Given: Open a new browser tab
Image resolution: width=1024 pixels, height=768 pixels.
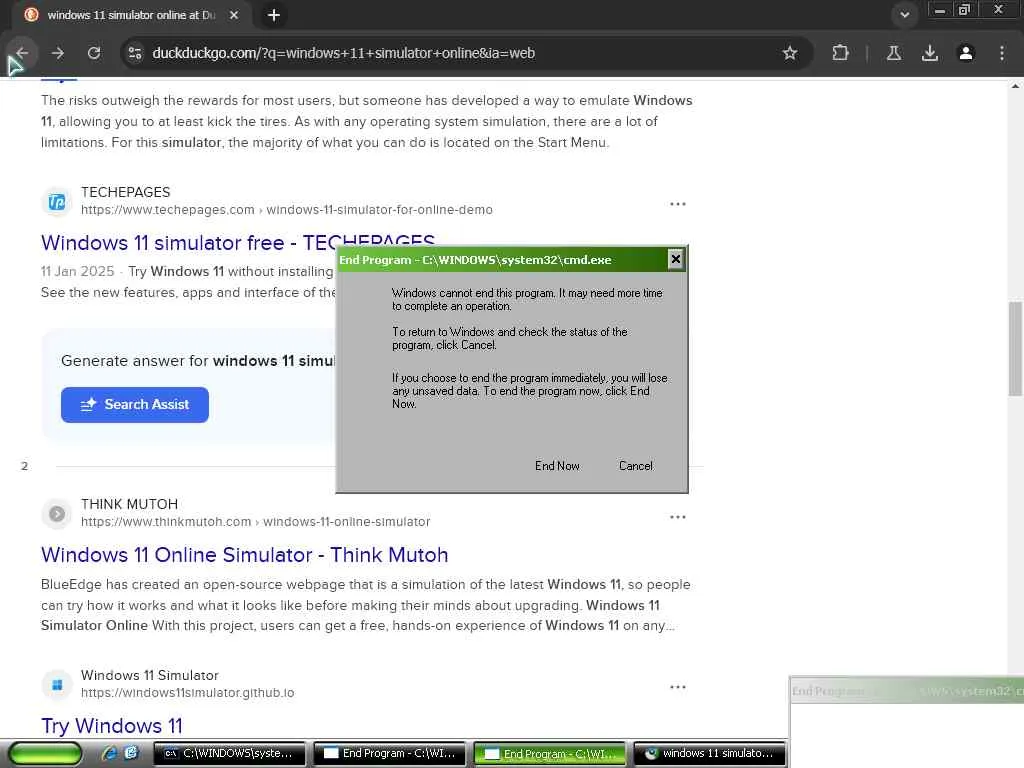Looking at the screenshot, I should 274,14.
